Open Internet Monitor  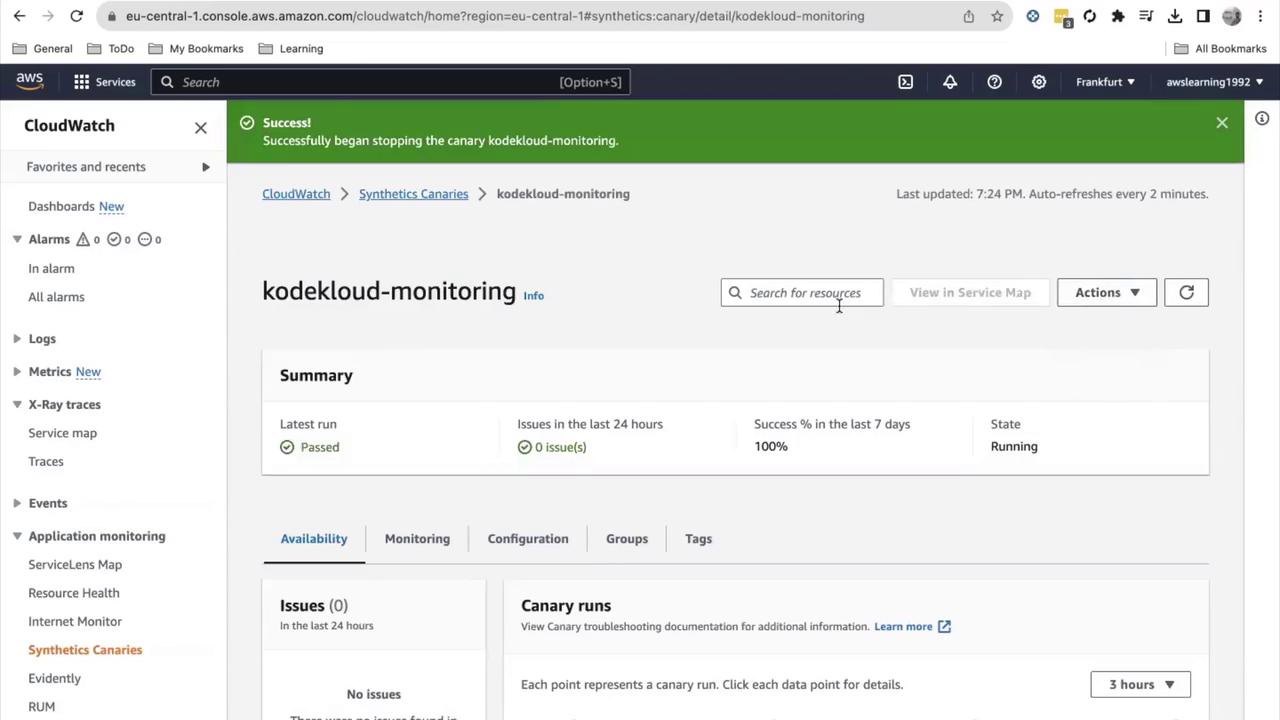pyautogui.click(x=75, y=621)
